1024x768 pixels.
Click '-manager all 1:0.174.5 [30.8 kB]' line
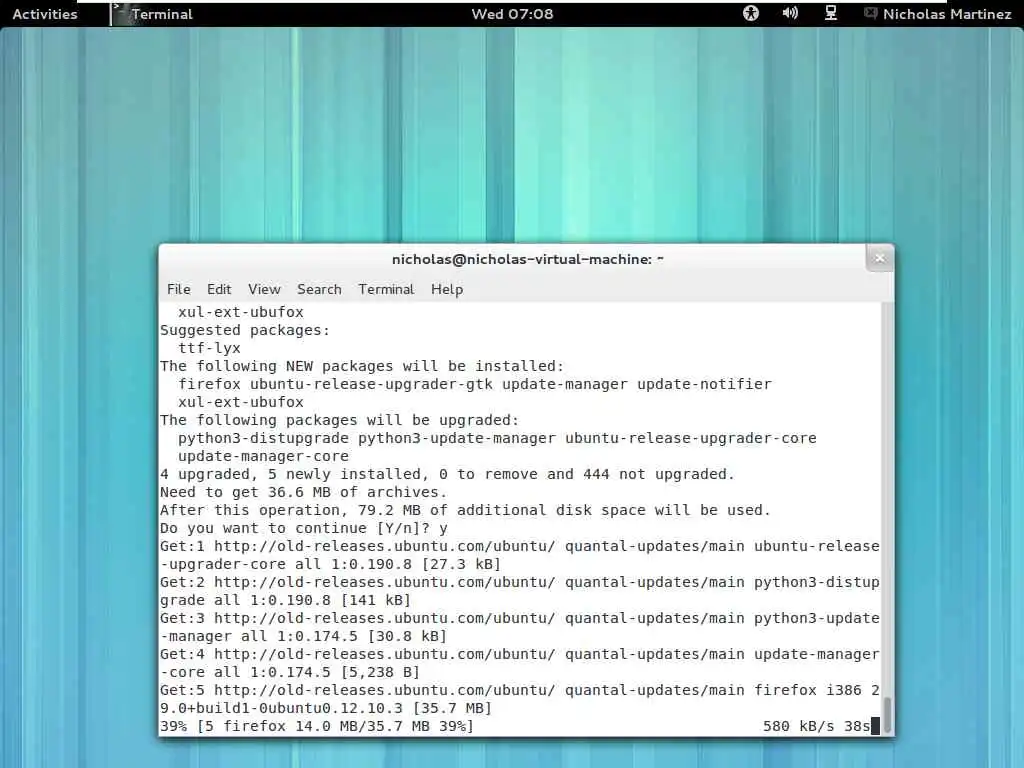[304, 636]
